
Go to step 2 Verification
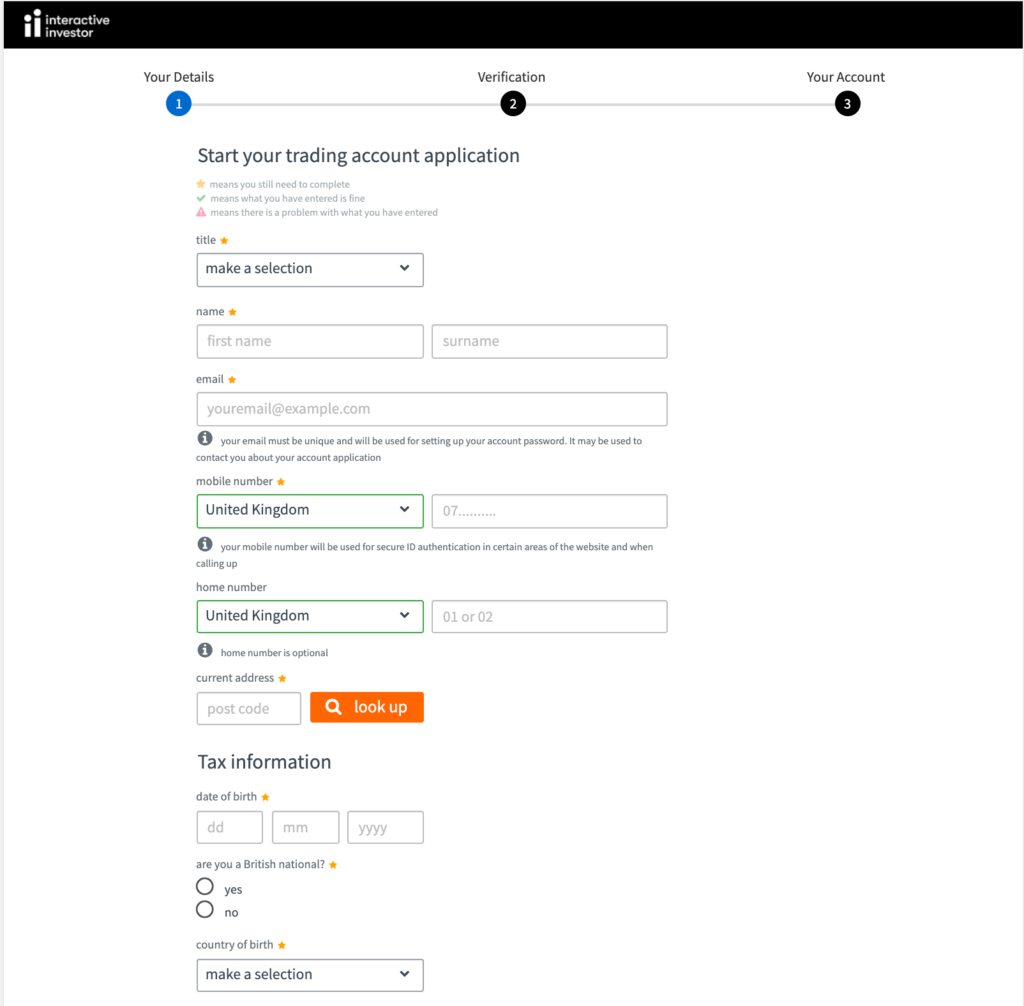click(513, 104)
